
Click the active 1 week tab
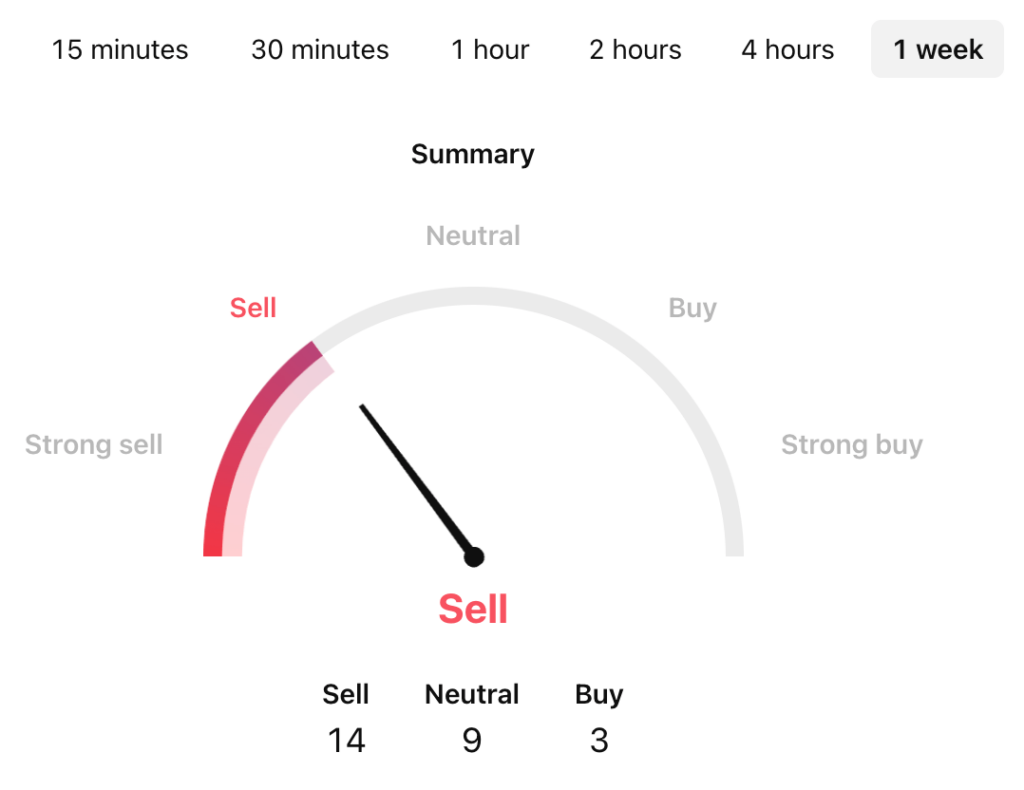click(938, 49)
